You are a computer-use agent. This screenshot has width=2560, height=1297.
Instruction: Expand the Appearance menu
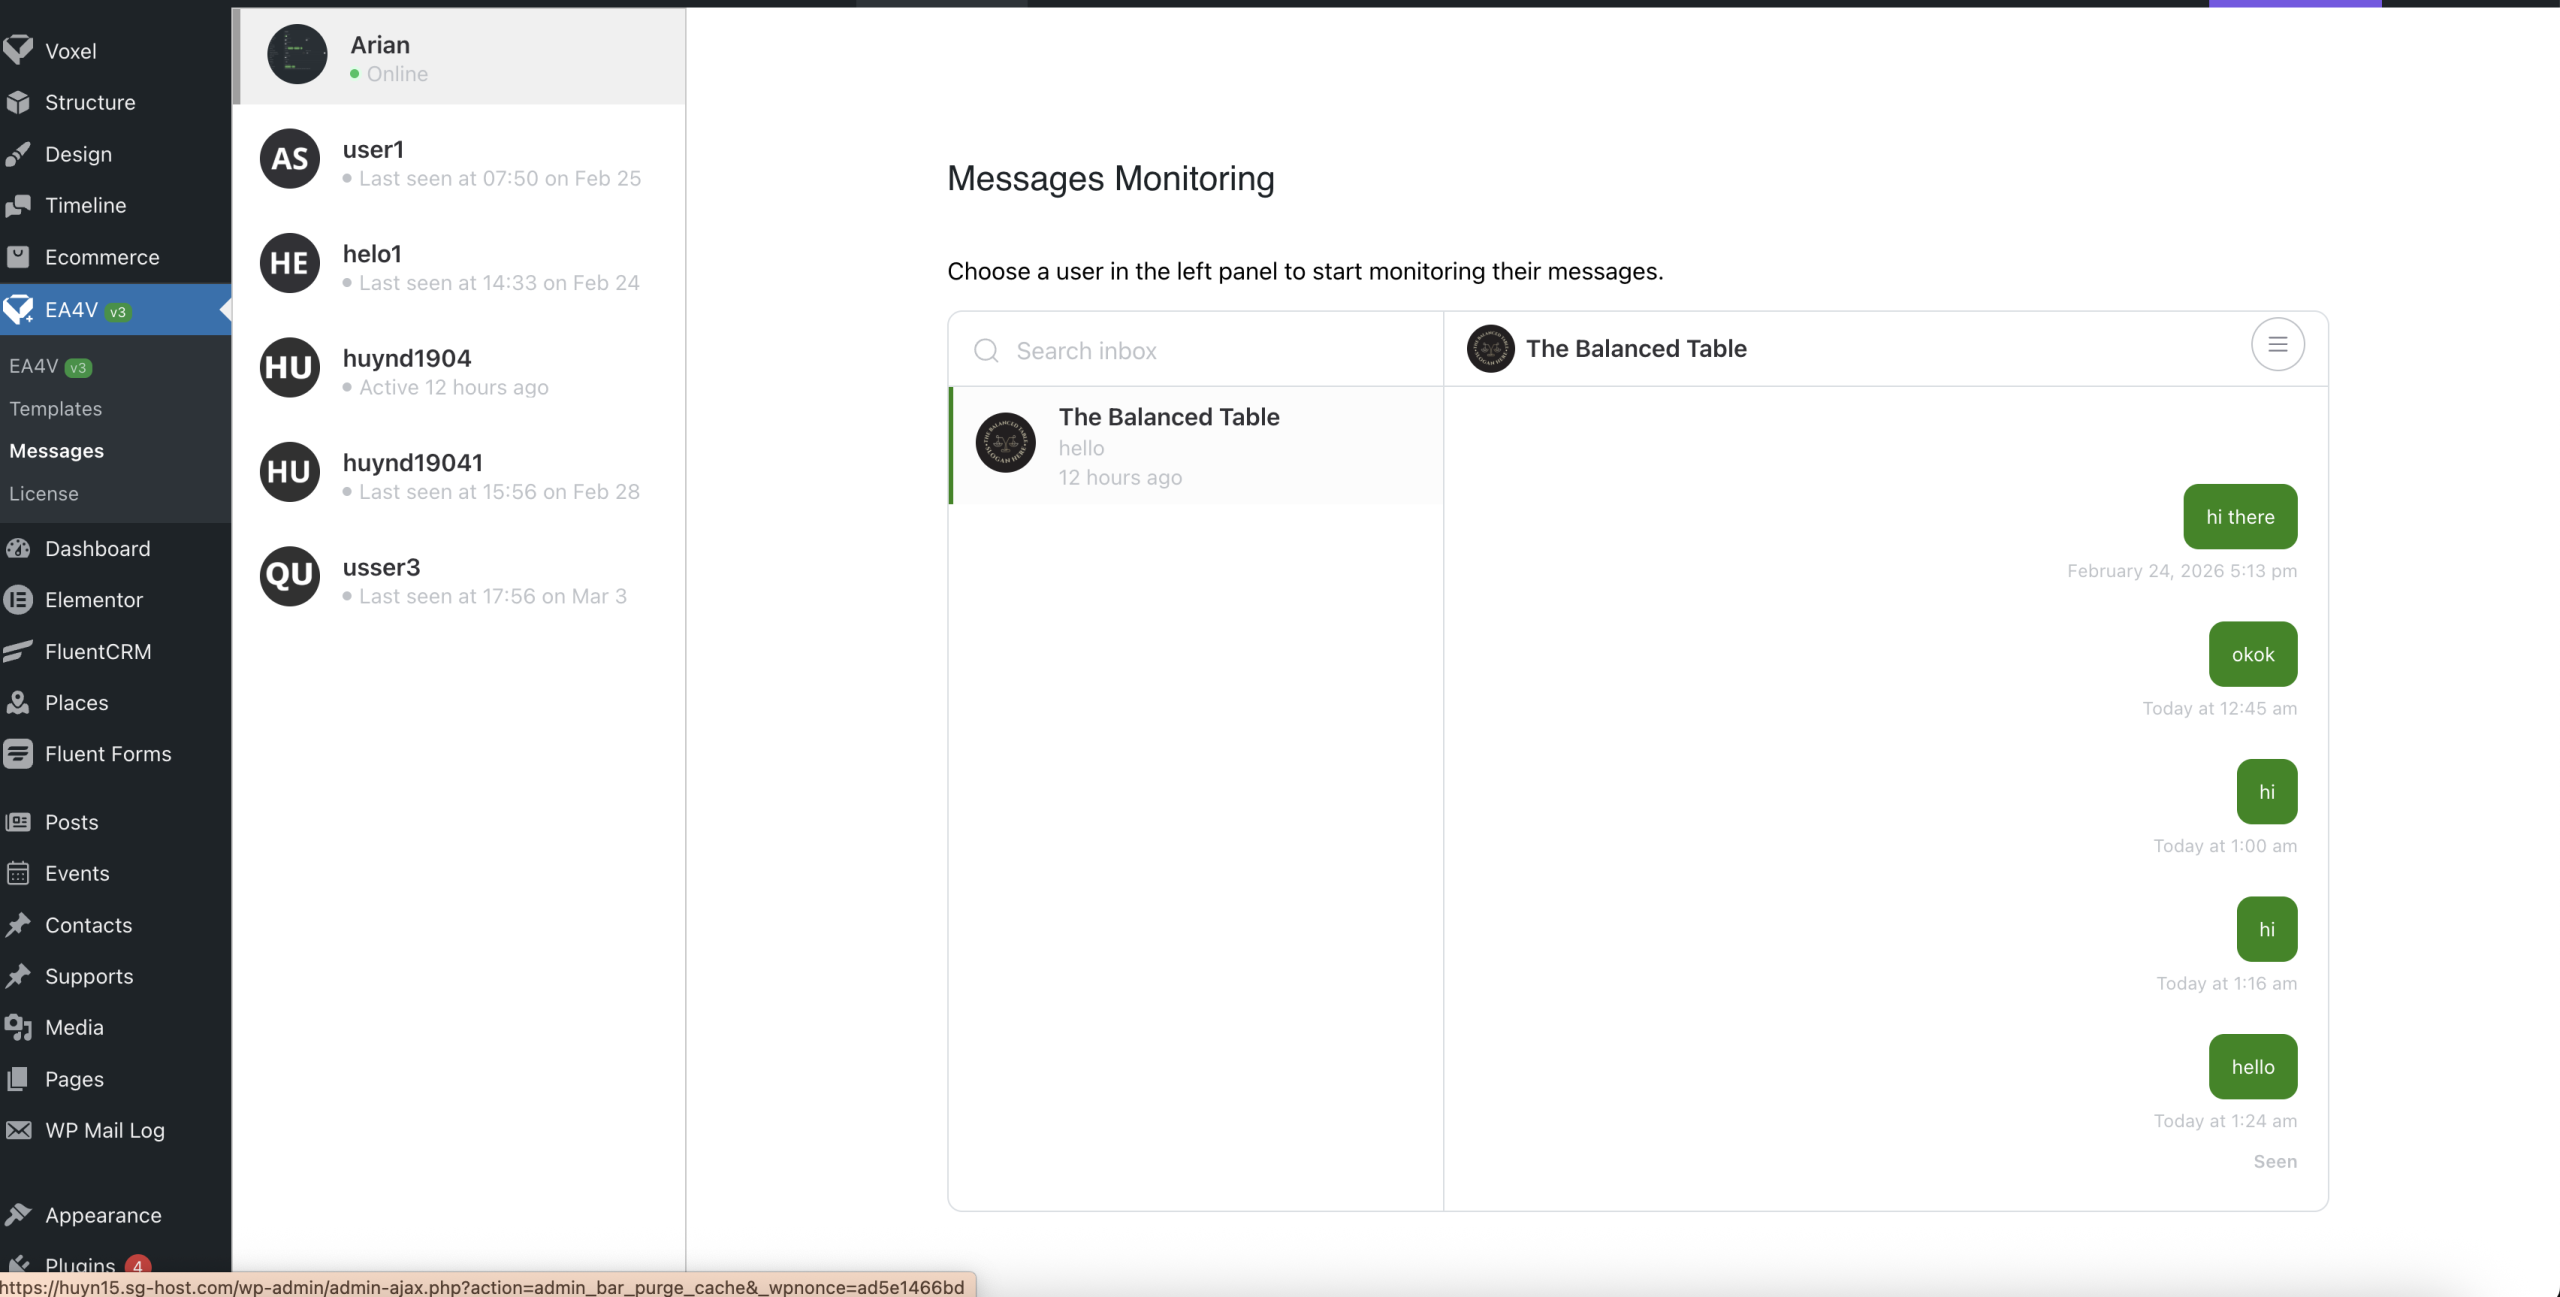103,1215
